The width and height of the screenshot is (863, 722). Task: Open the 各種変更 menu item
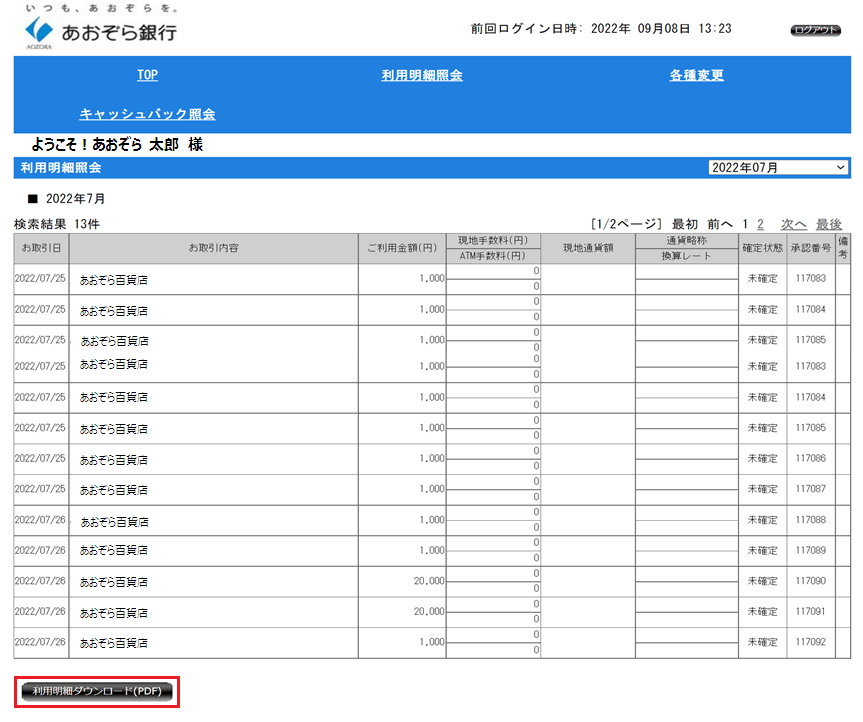[x=696, y=76]
